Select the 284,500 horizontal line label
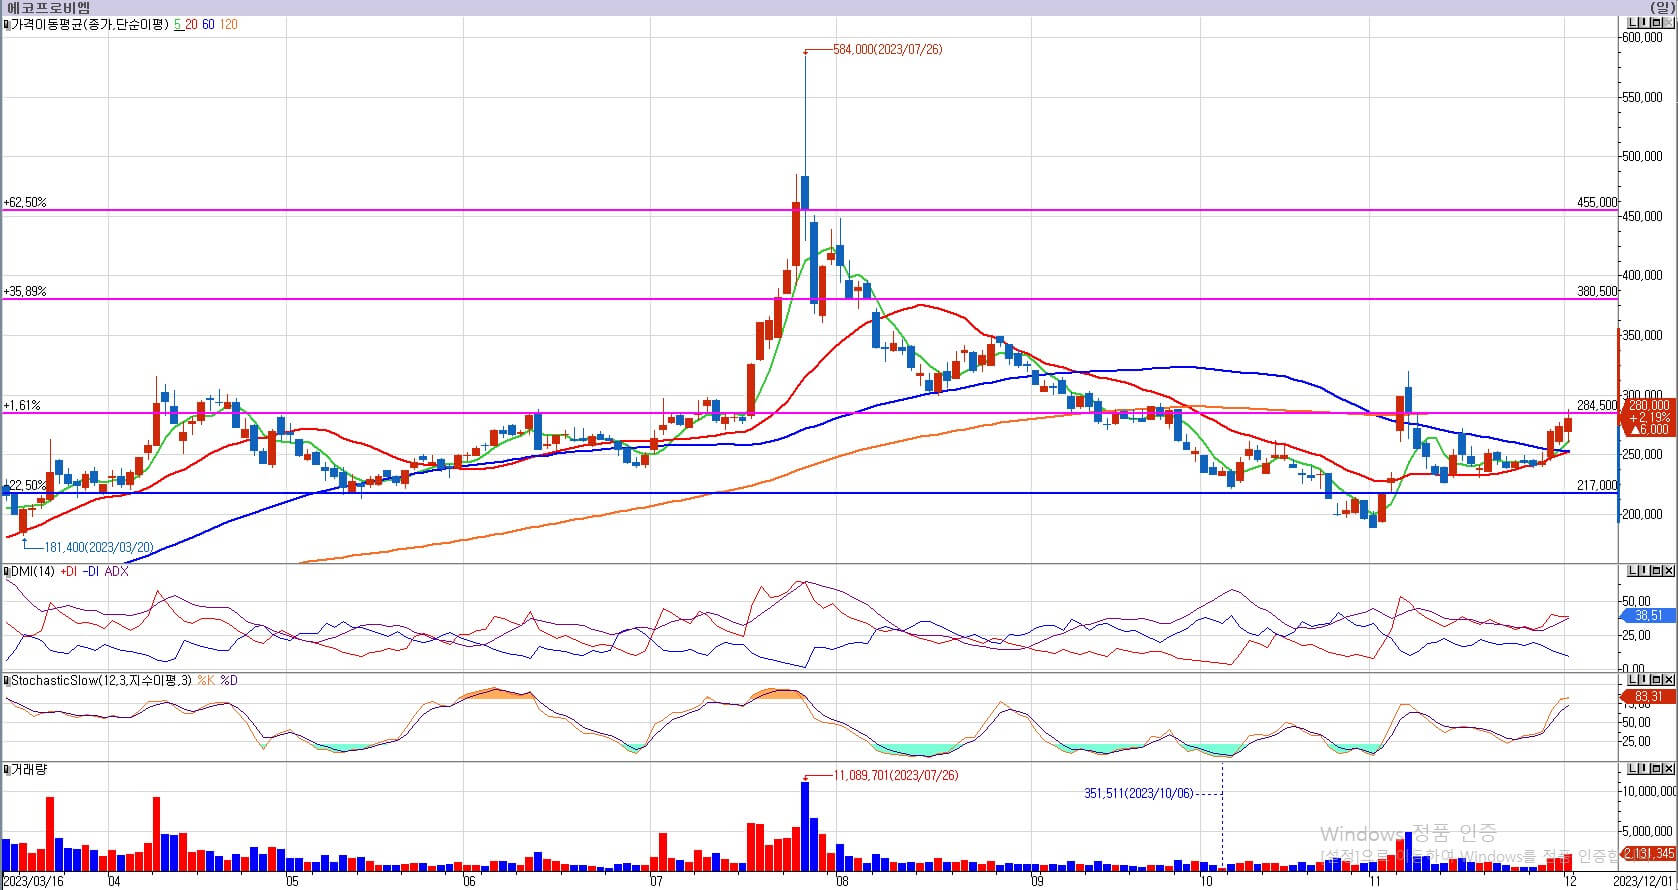This screenshot has width=1678, height=890. point(1597,405)
